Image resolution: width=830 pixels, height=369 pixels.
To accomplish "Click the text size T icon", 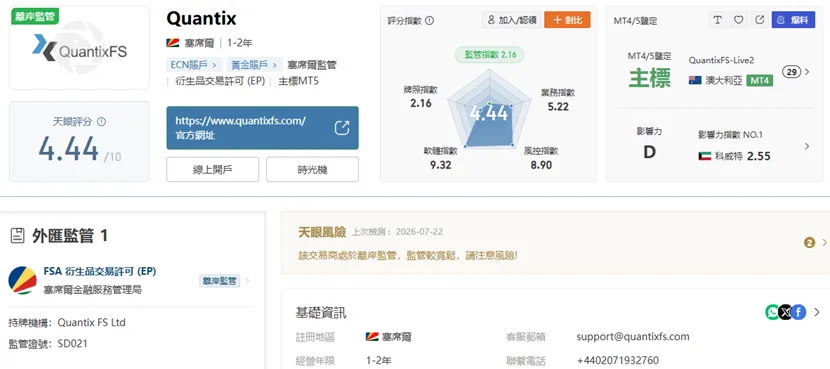I will 717,20.
